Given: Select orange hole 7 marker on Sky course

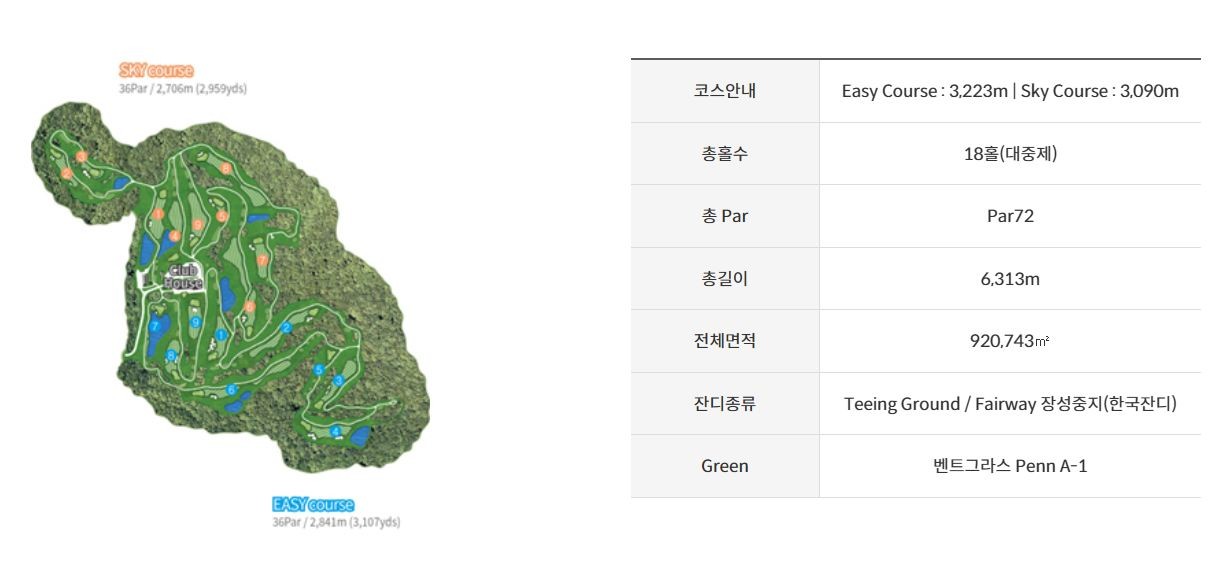Looking at the screenshot, I should tap(262, 260).
